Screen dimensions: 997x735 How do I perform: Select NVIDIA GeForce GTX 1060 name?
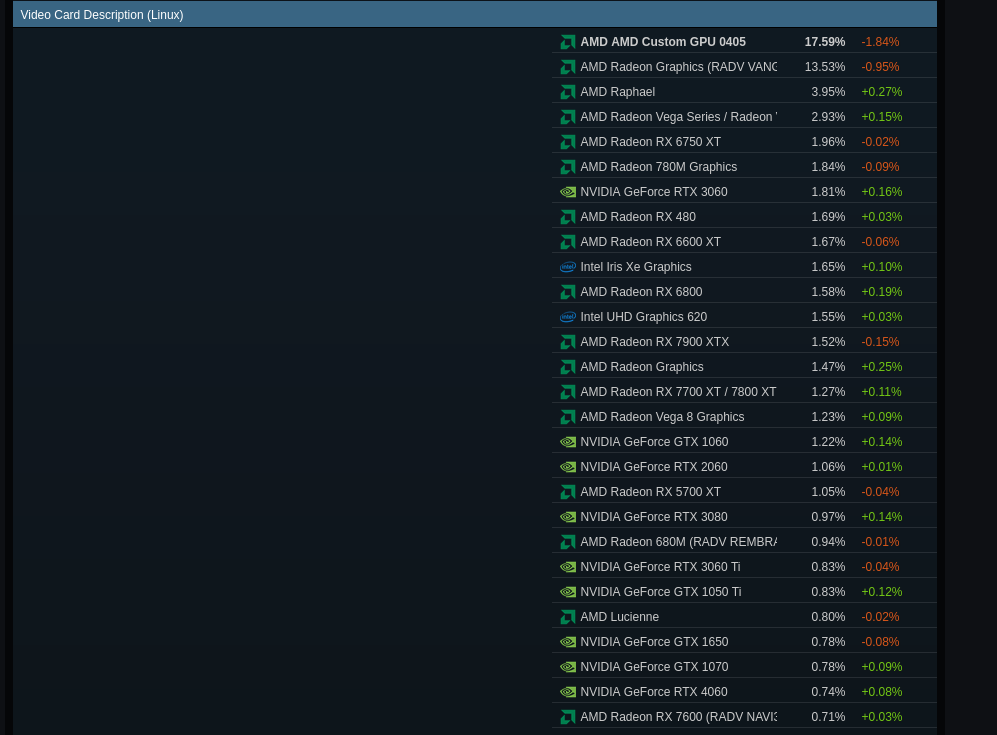[654, 442]
